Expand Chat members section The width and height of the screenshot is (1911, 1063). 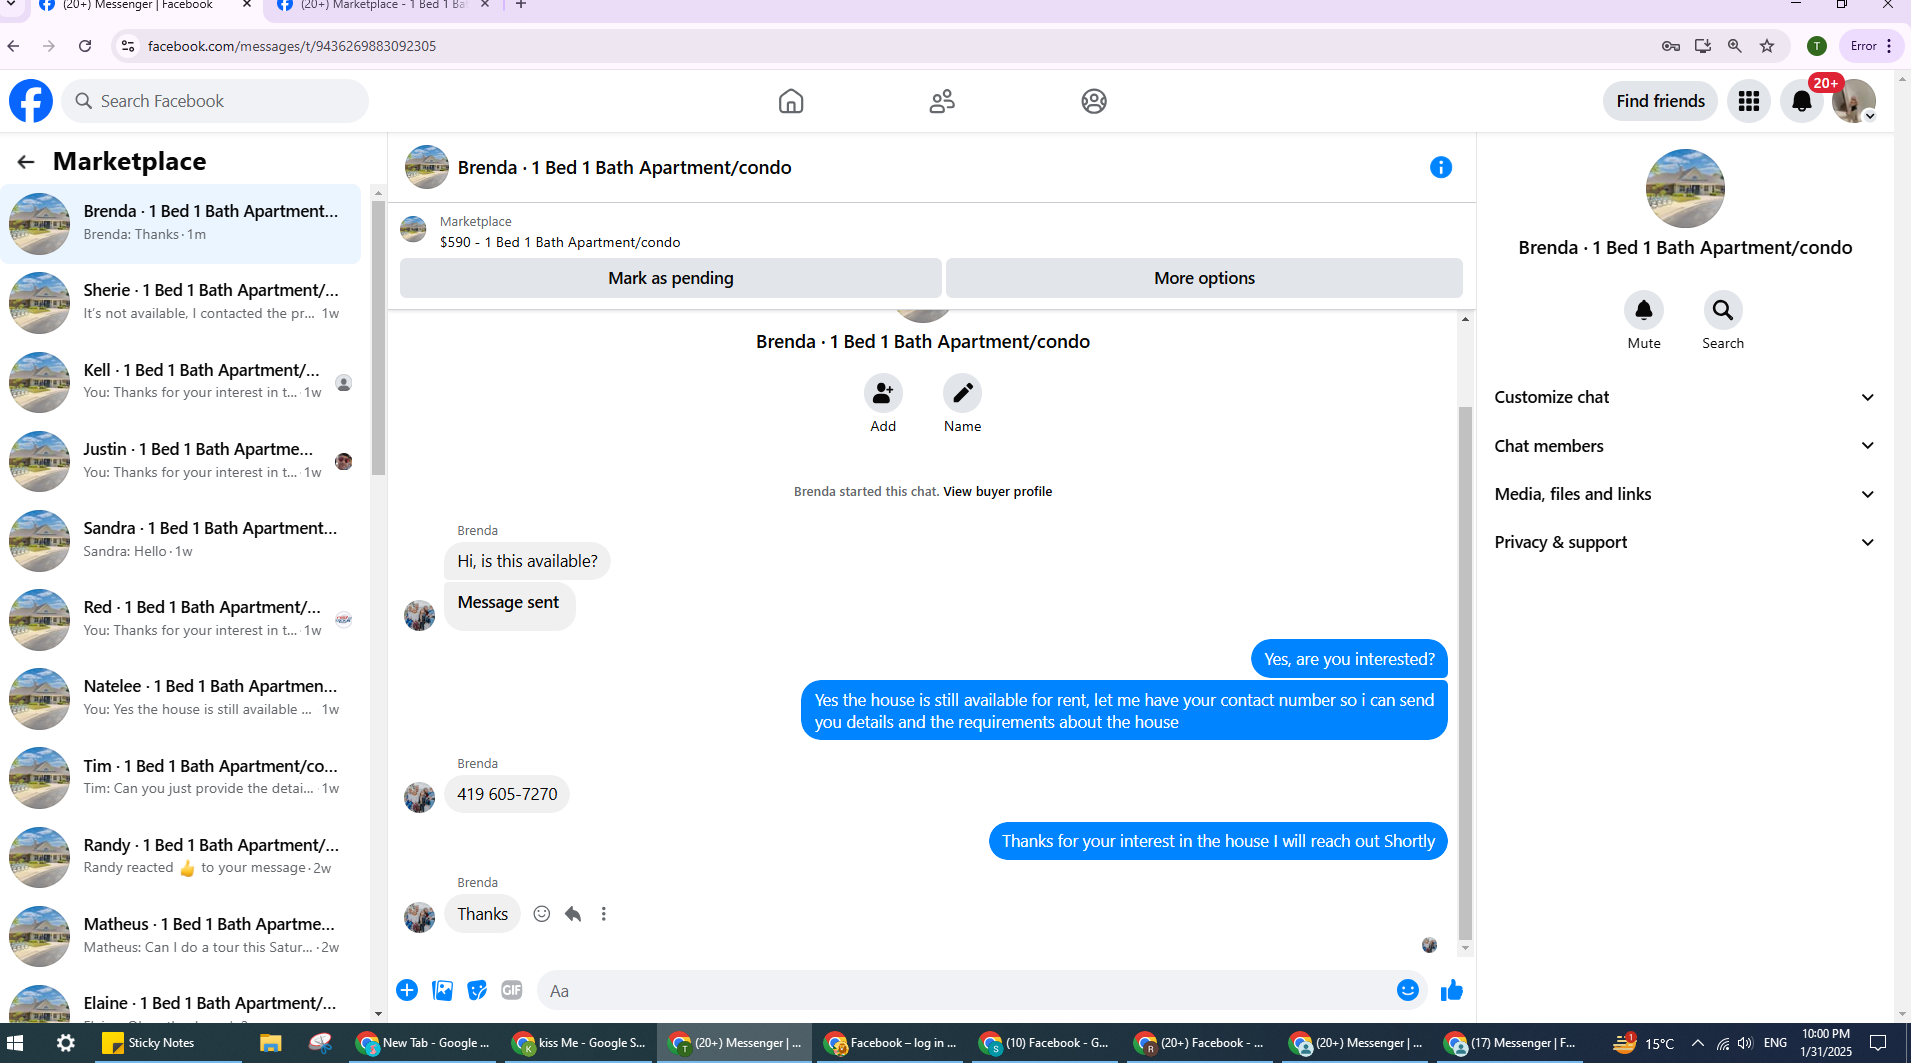tap(1684, 446)
